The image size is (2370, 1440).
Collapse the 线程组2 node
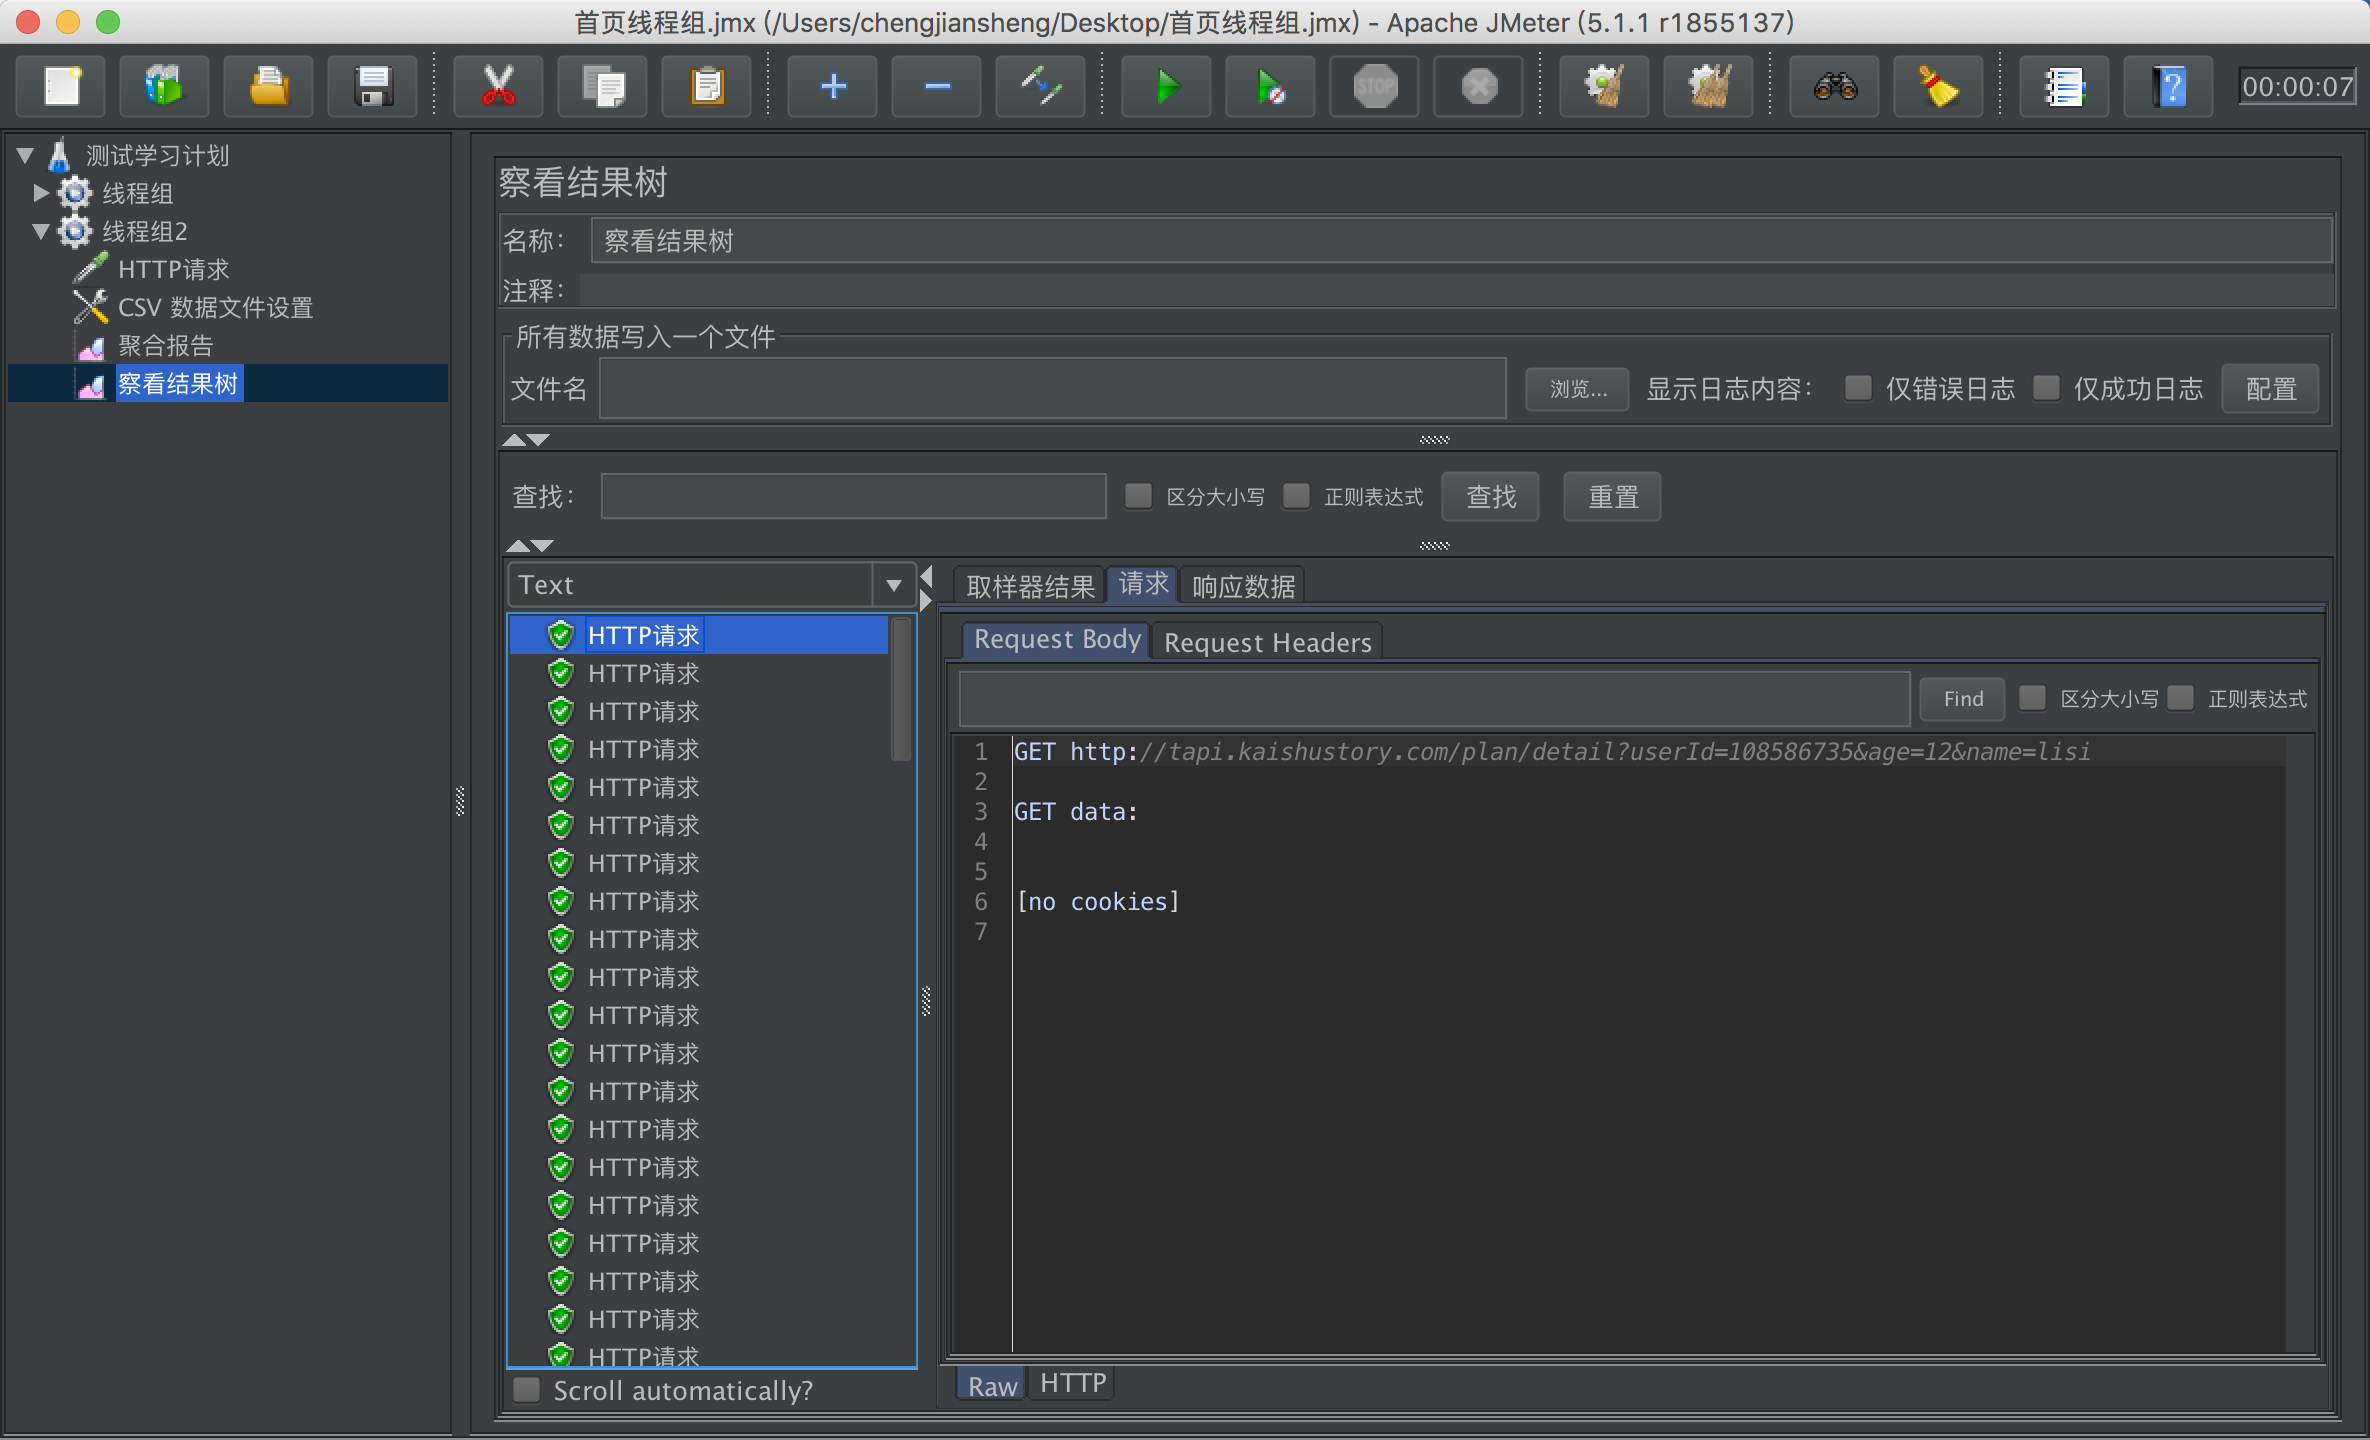pos(41,231)
